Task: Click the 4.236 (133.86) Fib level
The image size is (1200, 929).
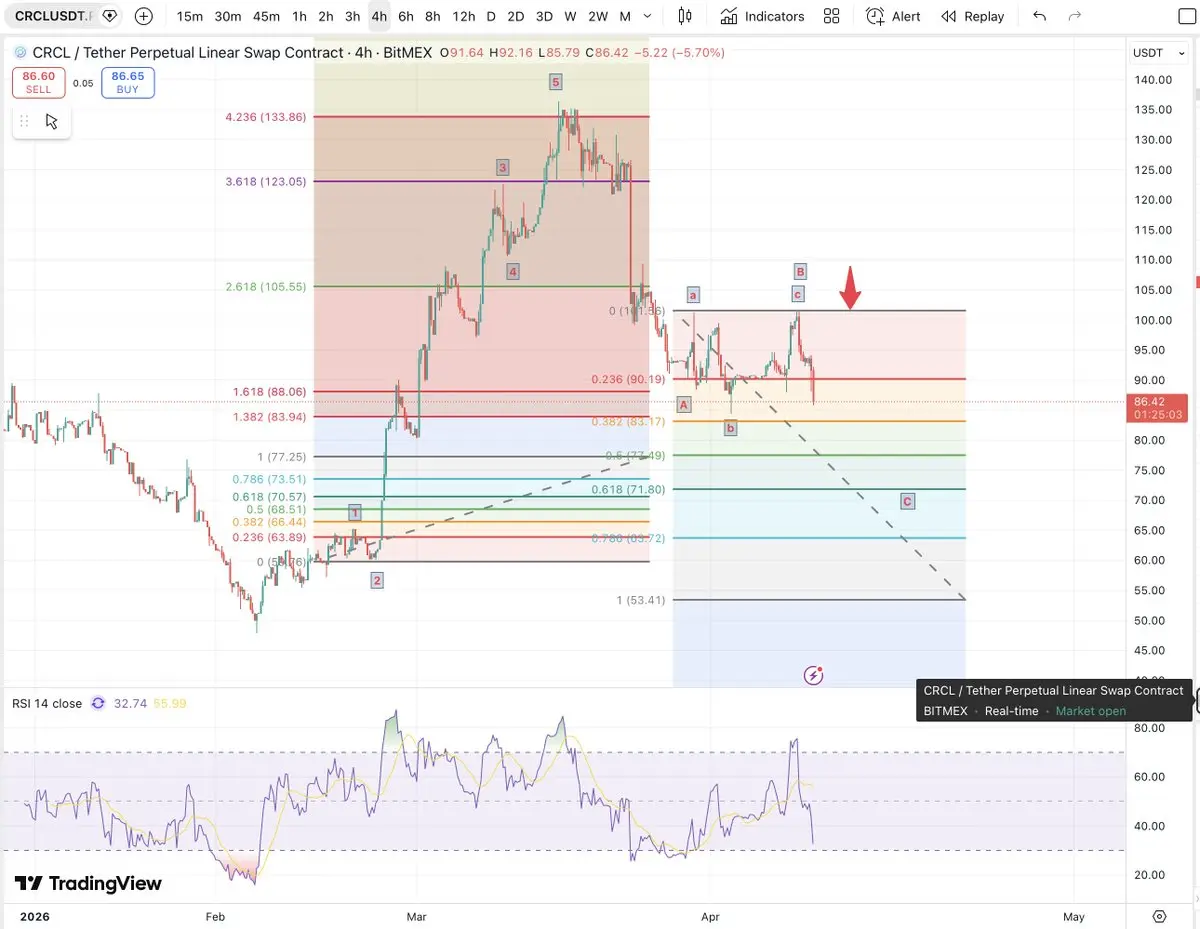Action: [266, 117]
